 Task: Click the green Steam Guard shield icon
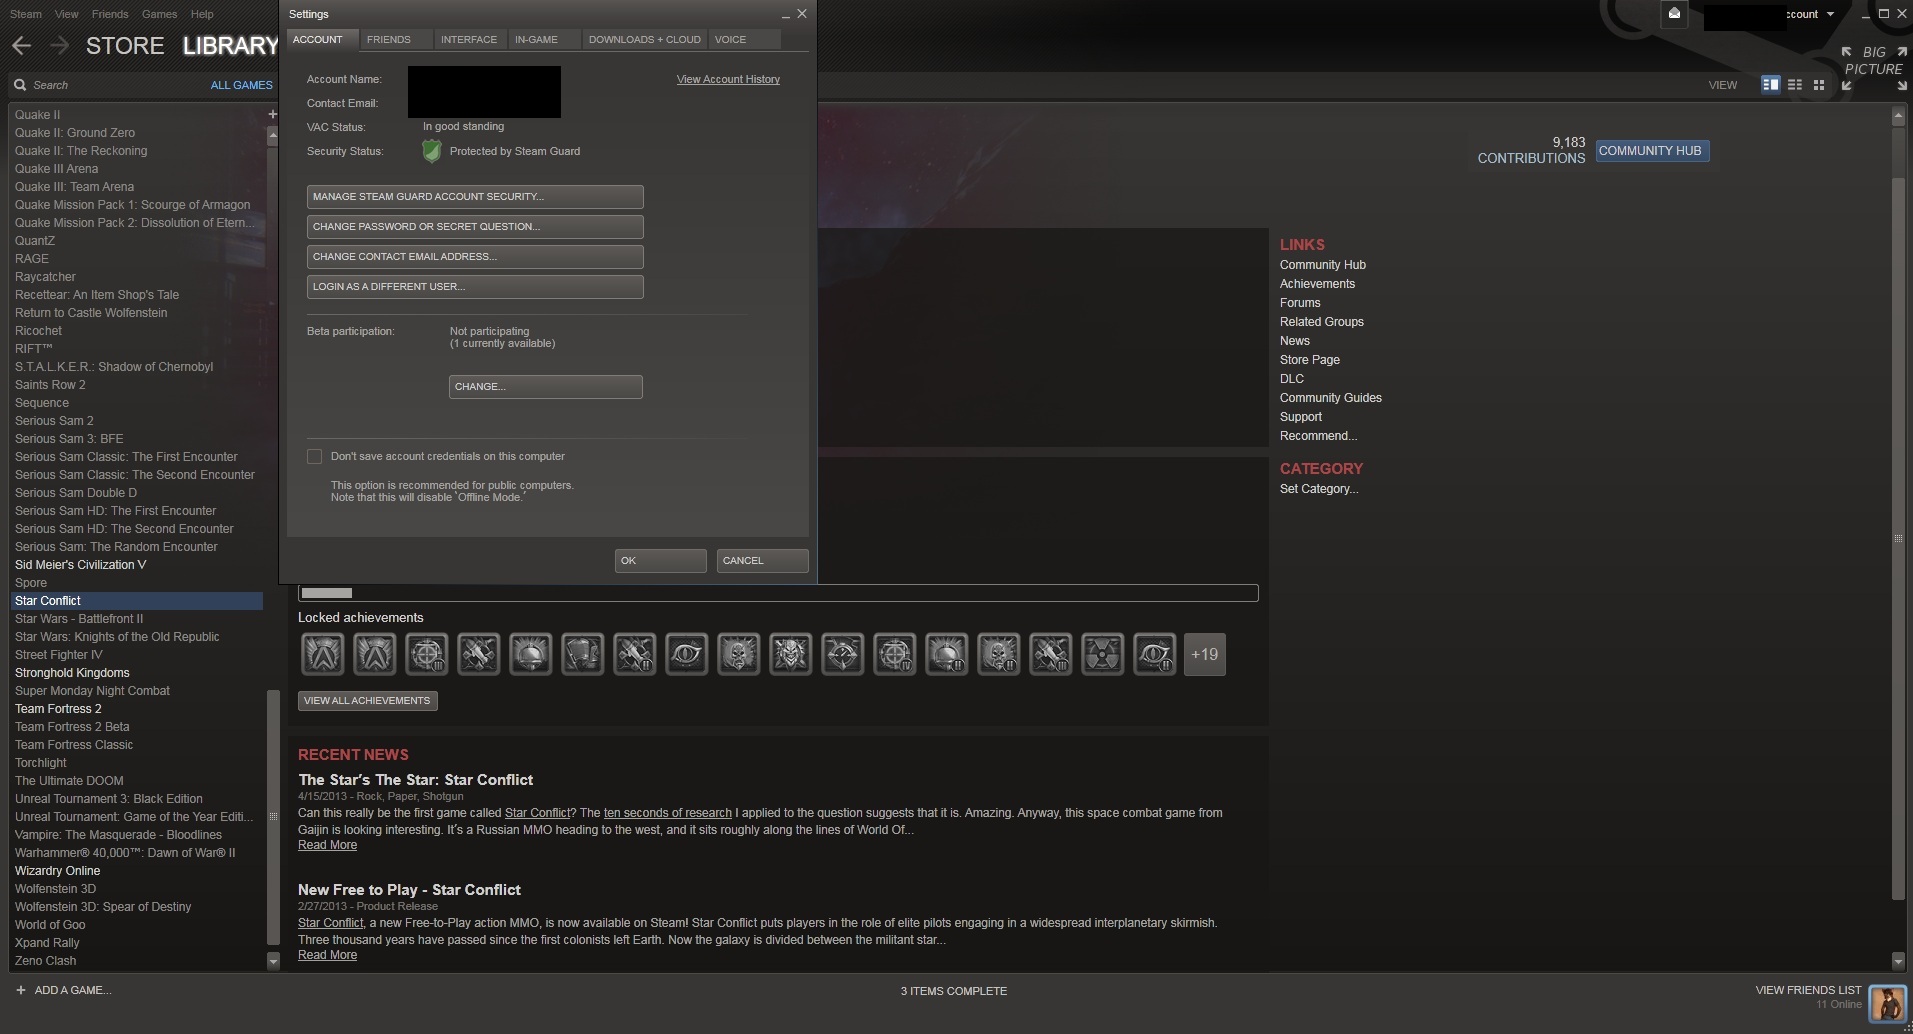tap(431, 151)
